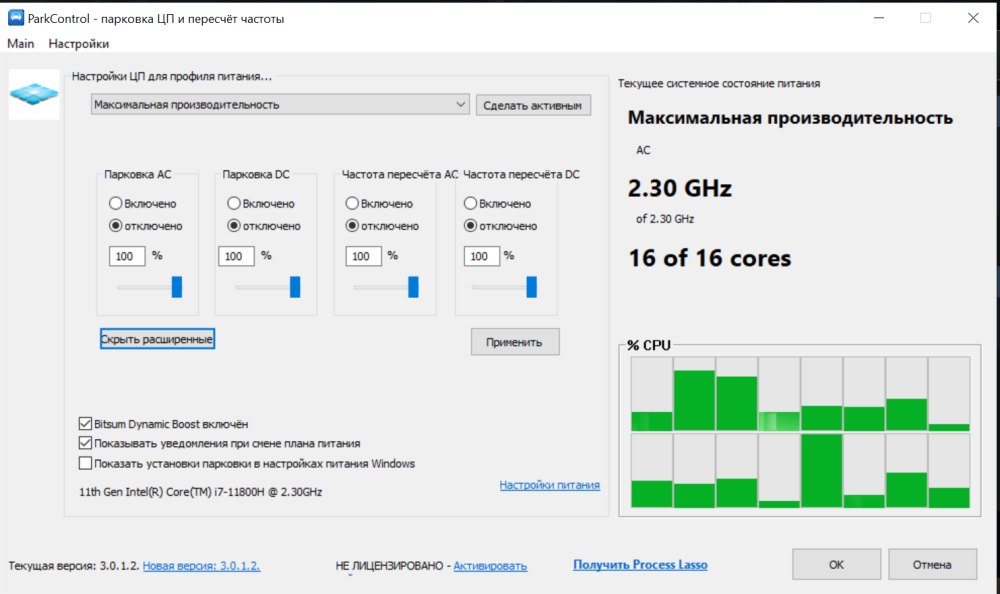
Task: Click Сделать активным button
Action: coord(533,105)
